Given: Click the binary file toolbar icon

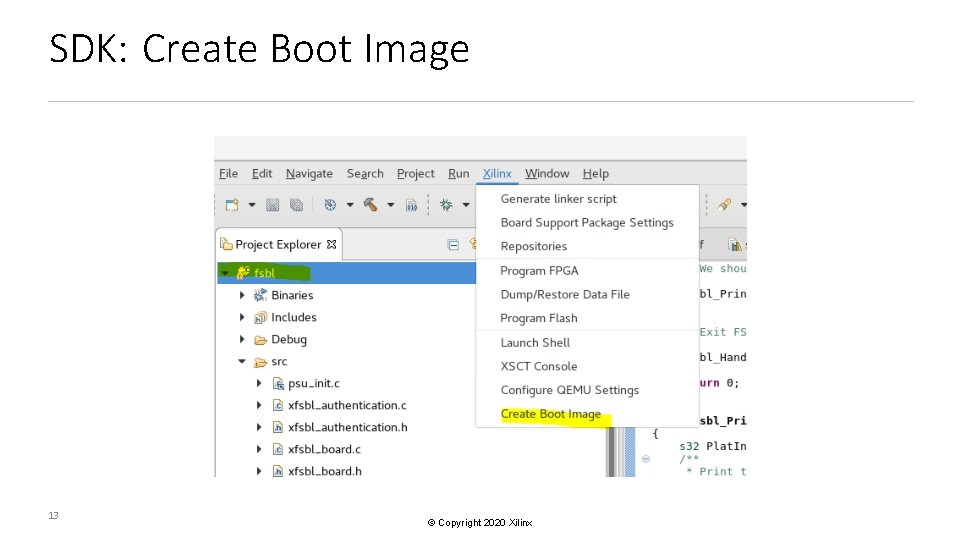Looking at the screenshot, I should pos(411,205).
